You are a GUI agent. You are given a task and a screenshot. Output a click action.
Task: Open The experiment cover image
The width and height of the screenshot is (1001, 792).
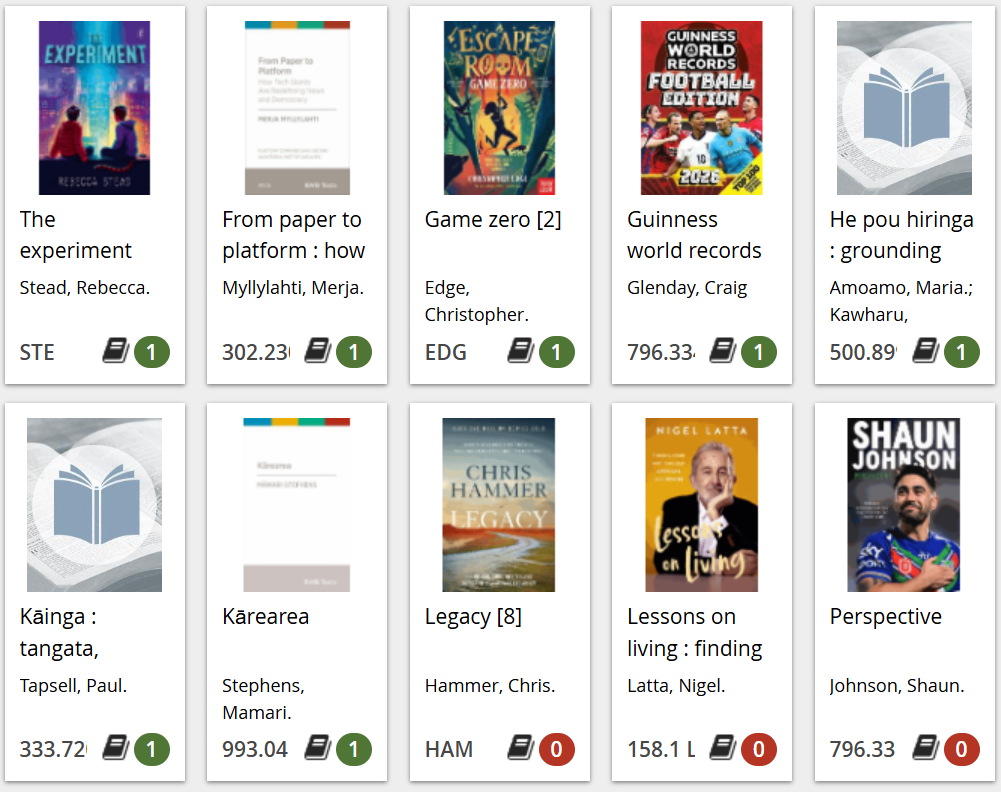coord(94,108)
